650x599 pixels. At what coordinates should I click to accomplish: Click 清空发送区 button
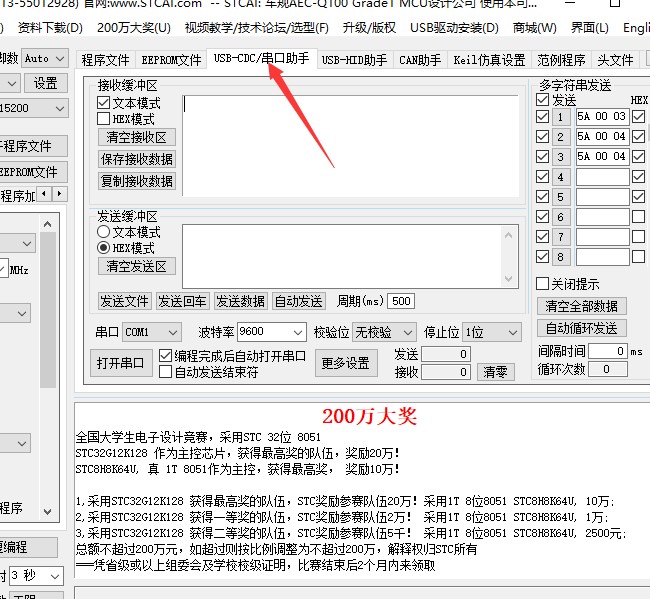pos(136,266)
